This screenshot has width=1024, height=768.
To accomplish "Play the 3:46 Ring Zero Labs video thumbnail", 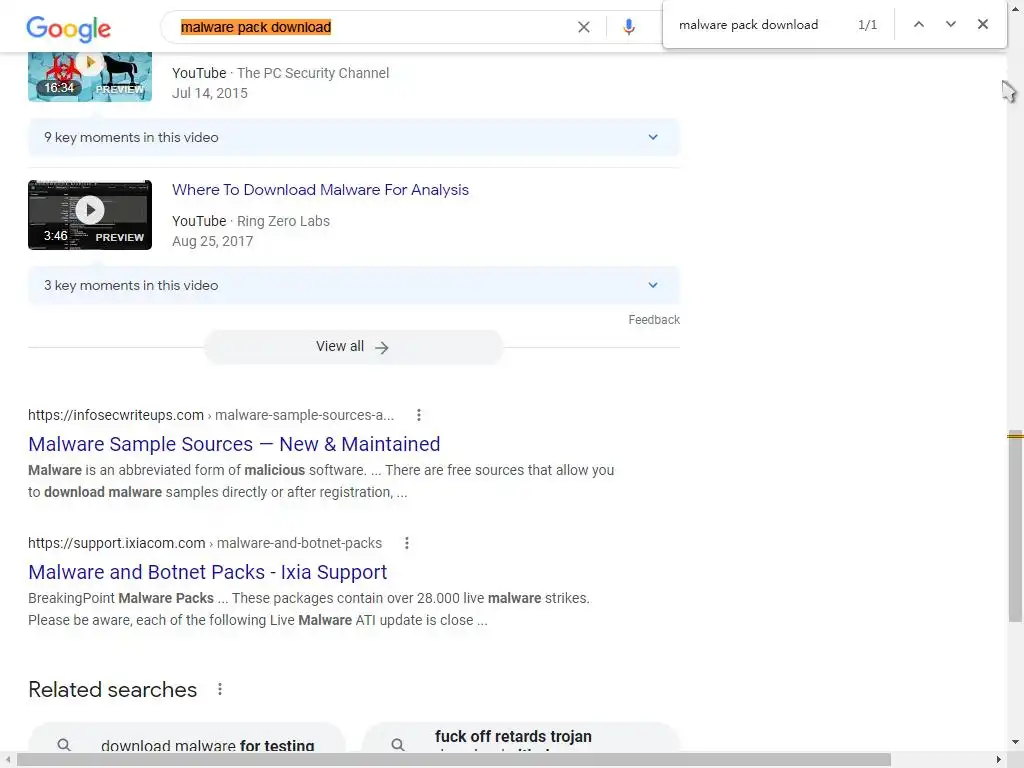I will click(x=90, y=215).
